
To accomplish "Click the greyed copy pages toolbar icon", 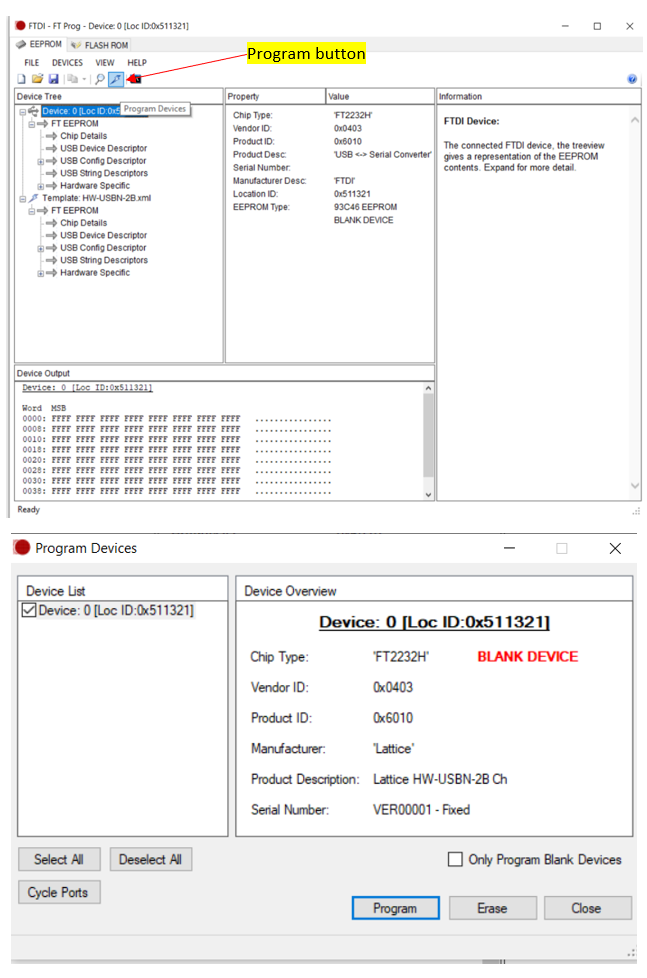I will click(72, 79).
